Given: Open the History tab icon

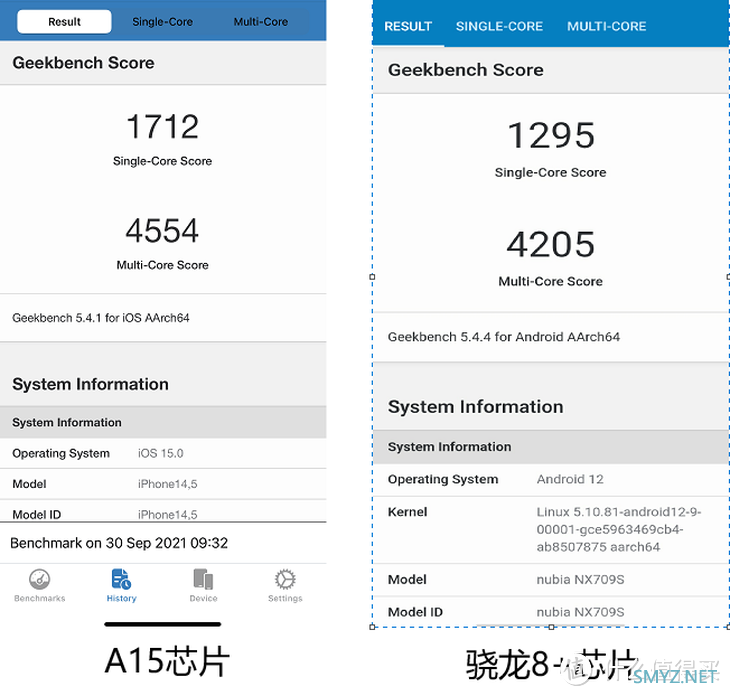Looking at the screenshot, I should [121, 579].
